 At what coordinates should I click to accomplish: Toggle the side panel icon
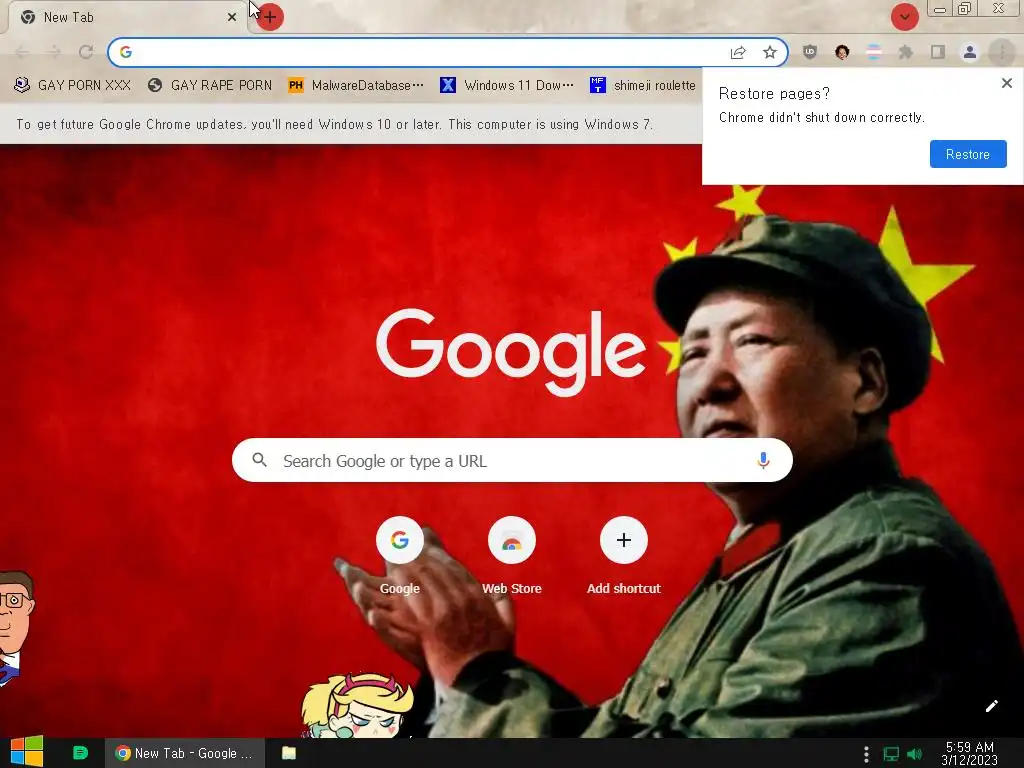click(x=938, y=52)
